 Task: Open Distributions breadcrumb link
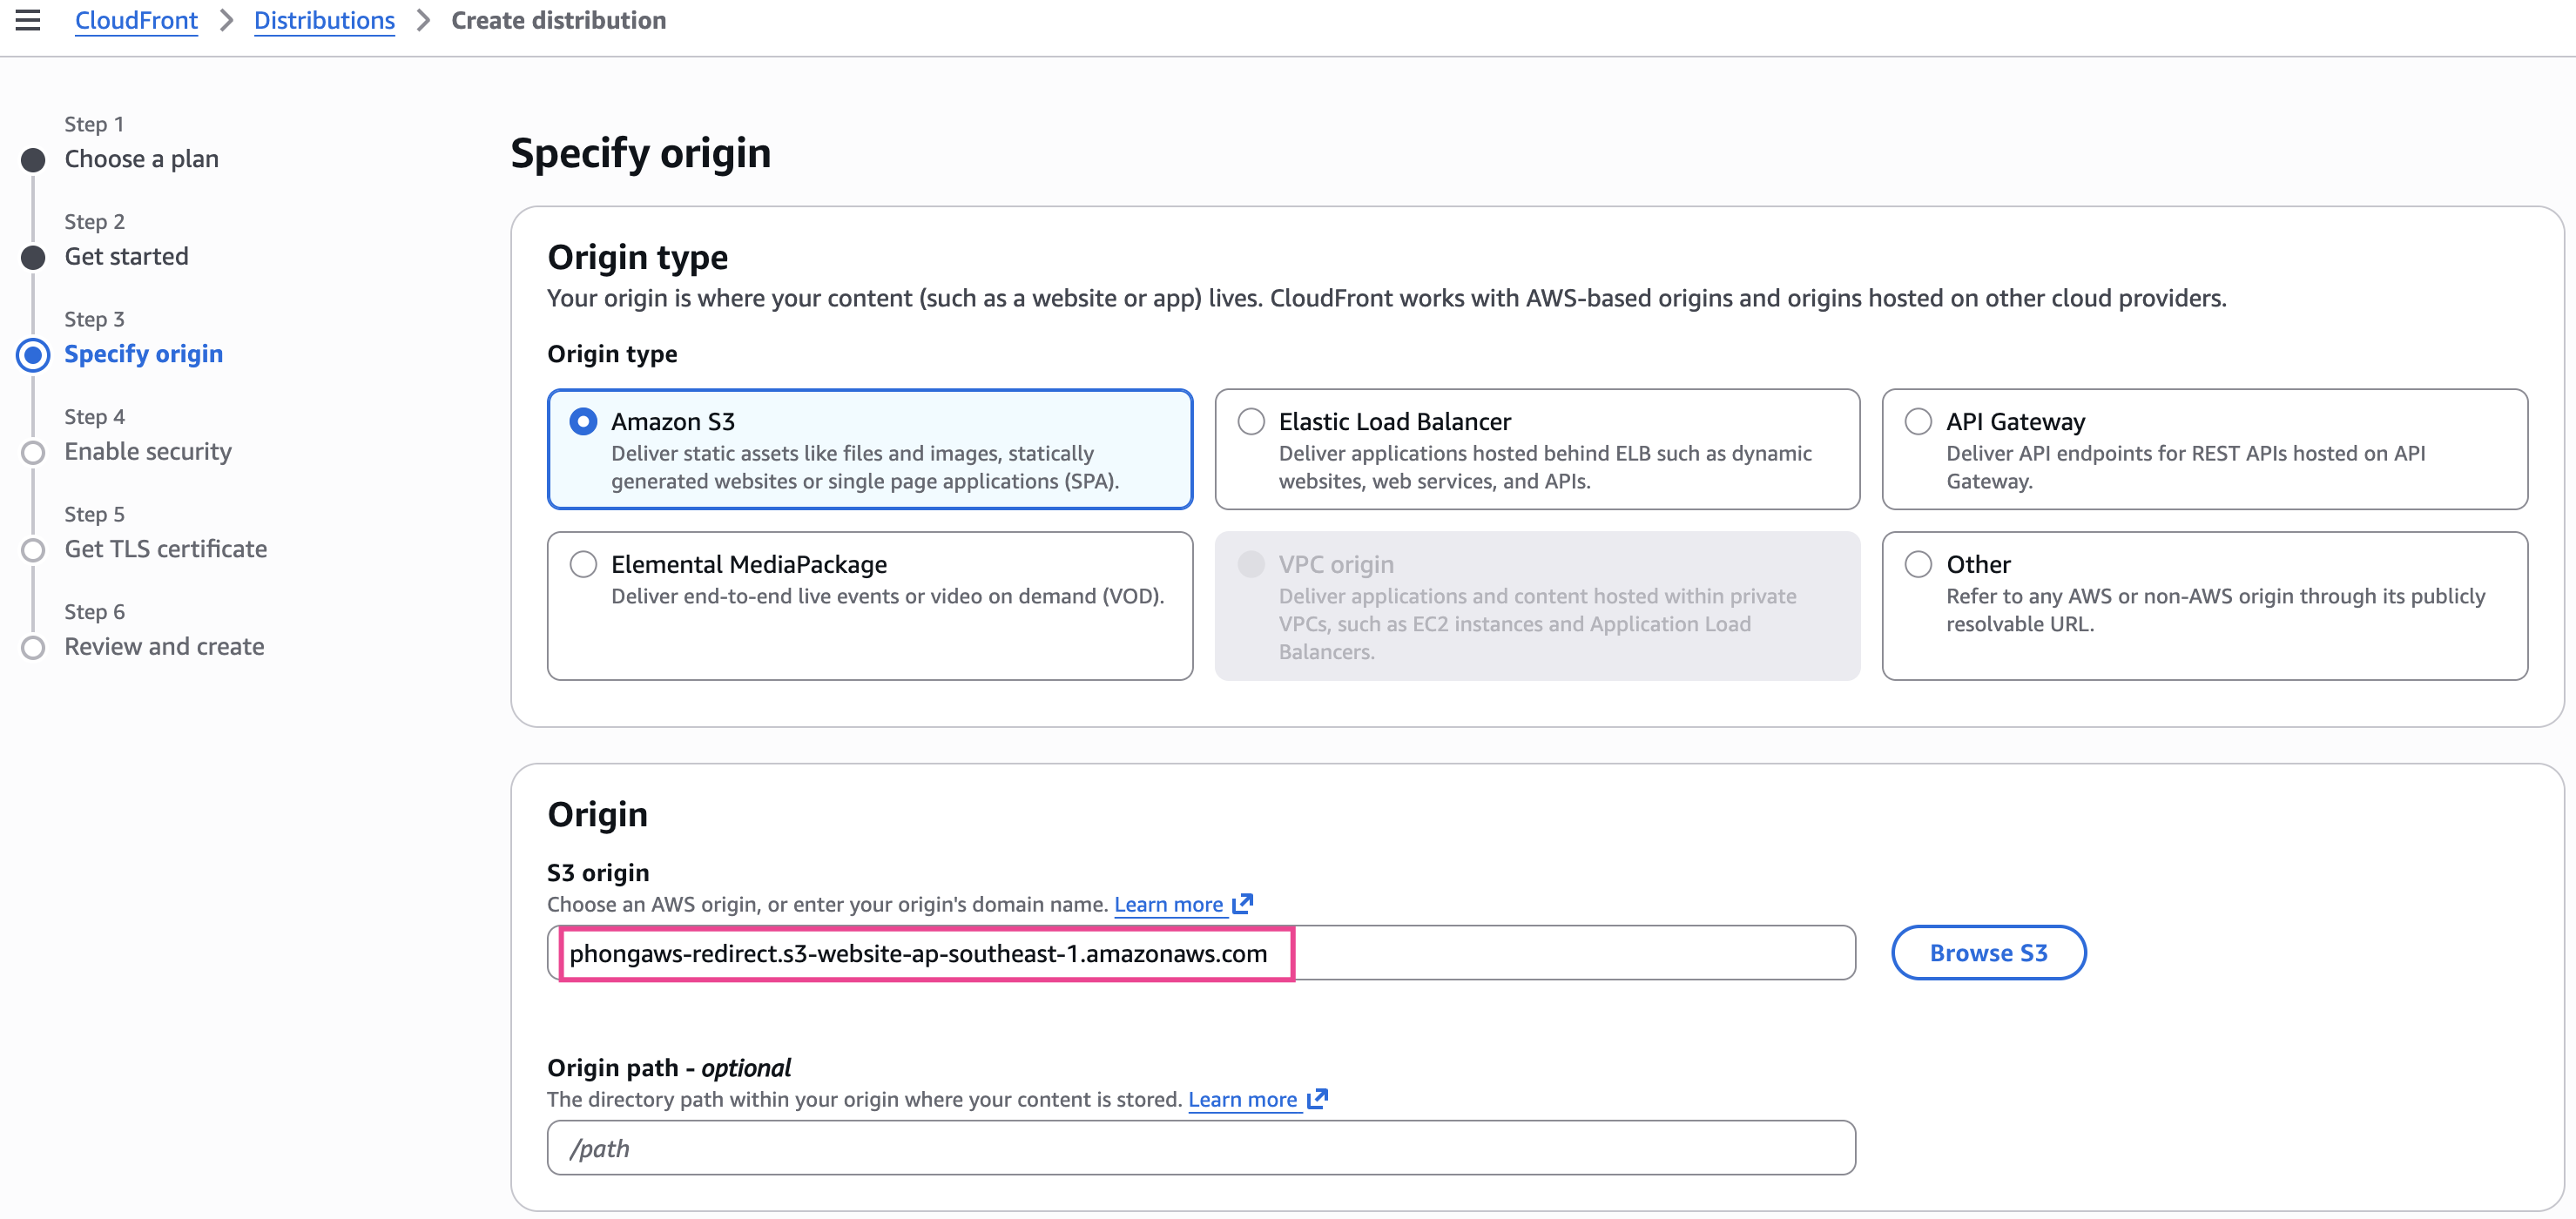[324, 20]
